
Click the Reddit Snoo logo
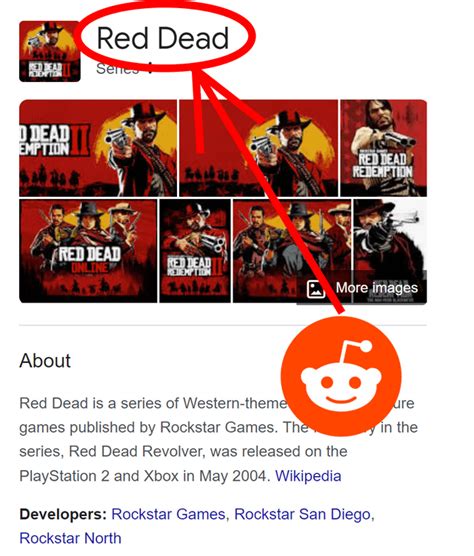coord(341,377)
